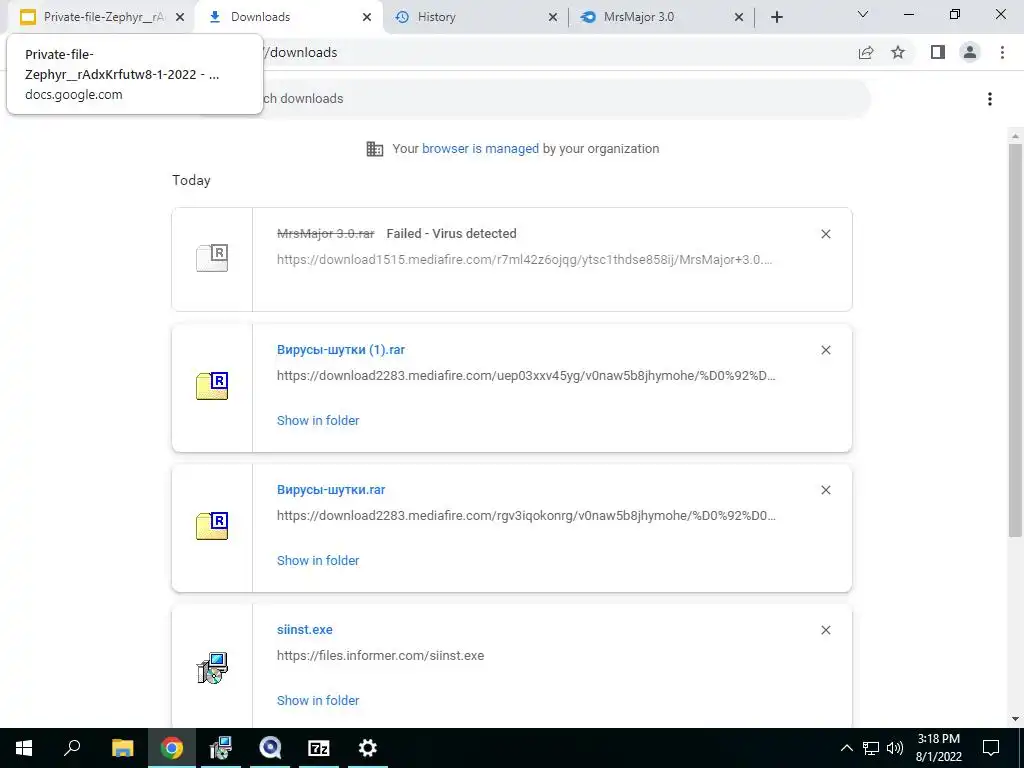The image size is (1024, 768).
Task: Remove MrsMajor 3.0.rar from list
Action: [825, 234]
